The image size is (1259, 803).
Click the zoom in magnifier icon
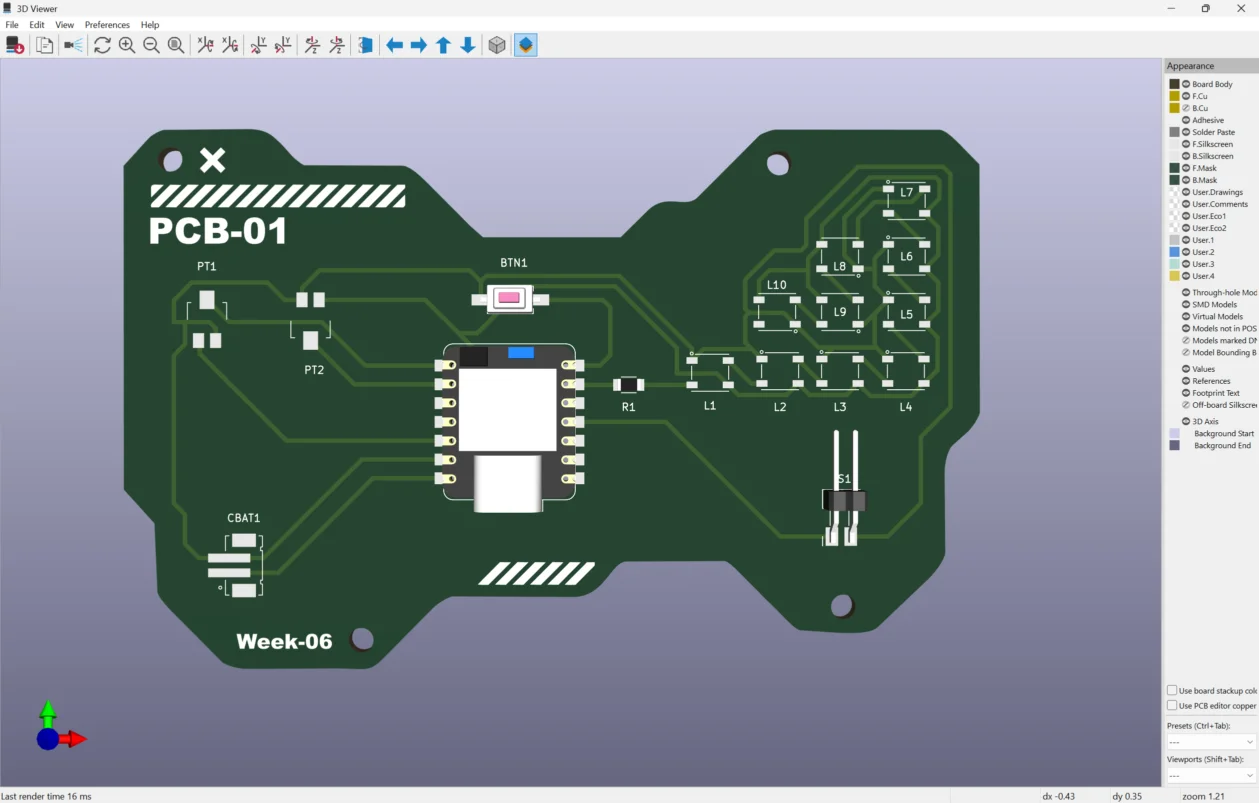[127, 45]
